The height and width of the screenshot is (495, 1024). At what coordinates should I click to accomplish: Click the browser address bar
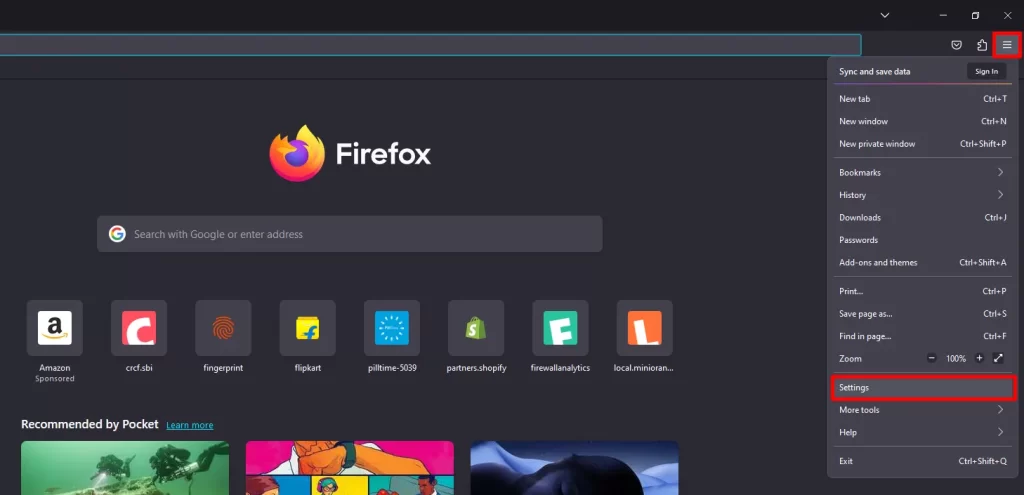click(430, 45)
